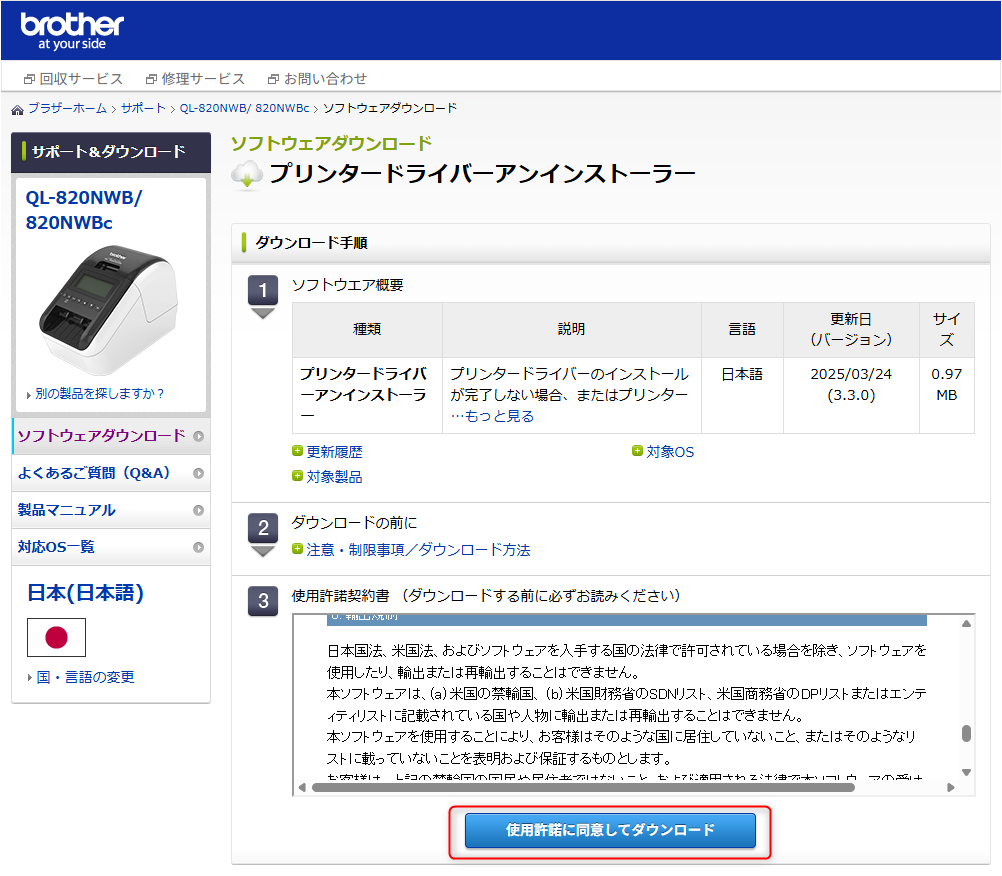Screen dimensions: 1002x876
Task: Click the 日本語 language cell
Action: 742,396
